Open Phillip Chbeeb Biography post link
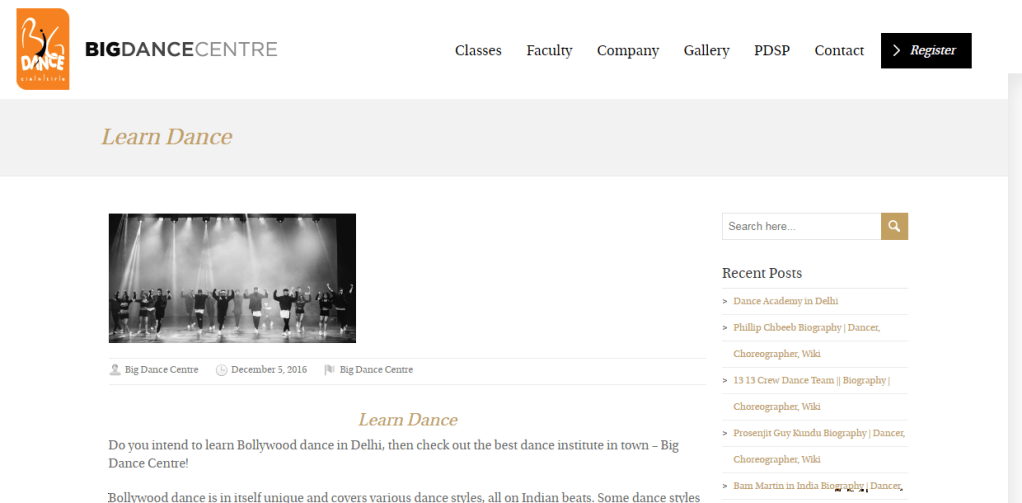The height and width of the screenshot is (503, 1022). (806, 328)
